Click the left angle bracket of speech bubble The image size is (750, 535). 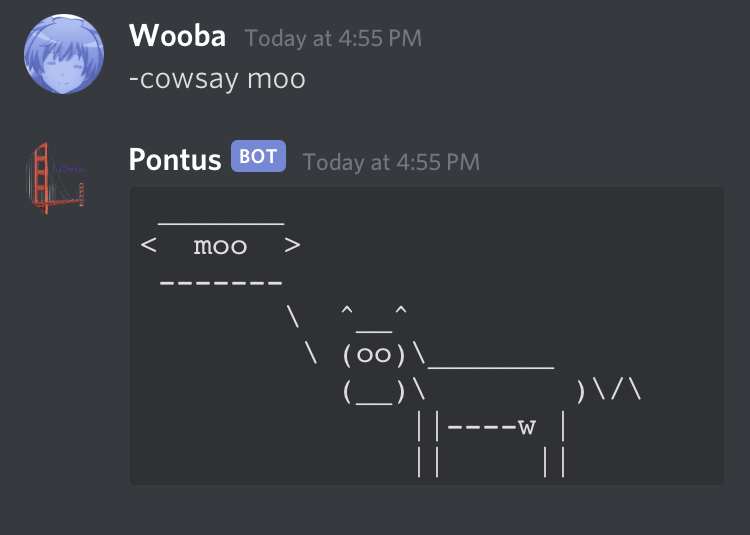click(x=148, y=245)
